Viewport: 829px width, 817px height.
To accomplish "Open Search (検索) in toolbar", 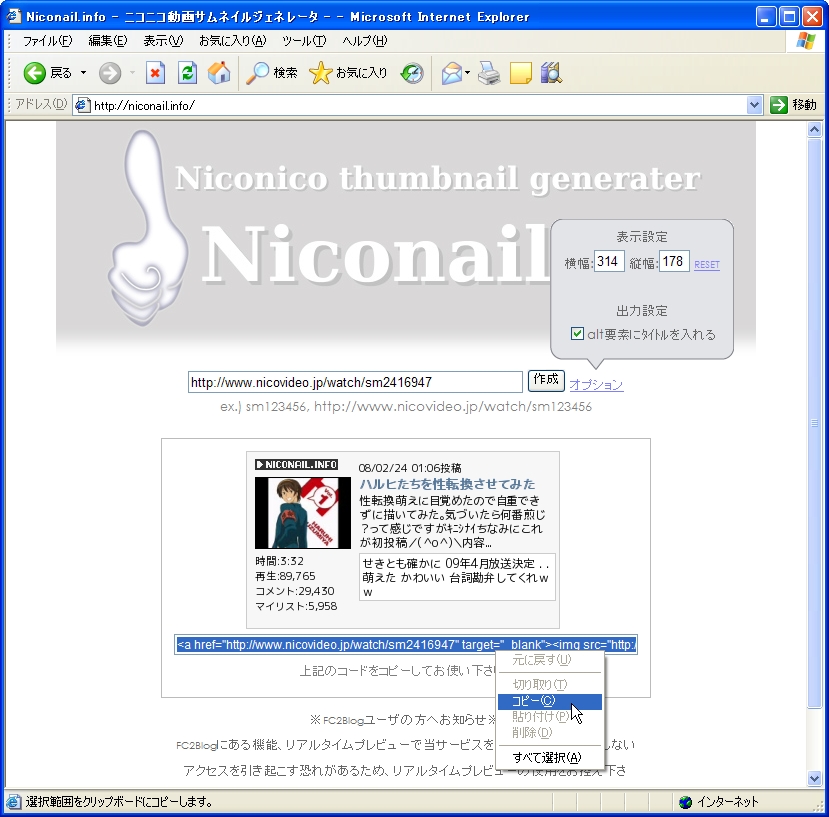I will [272, 73].
